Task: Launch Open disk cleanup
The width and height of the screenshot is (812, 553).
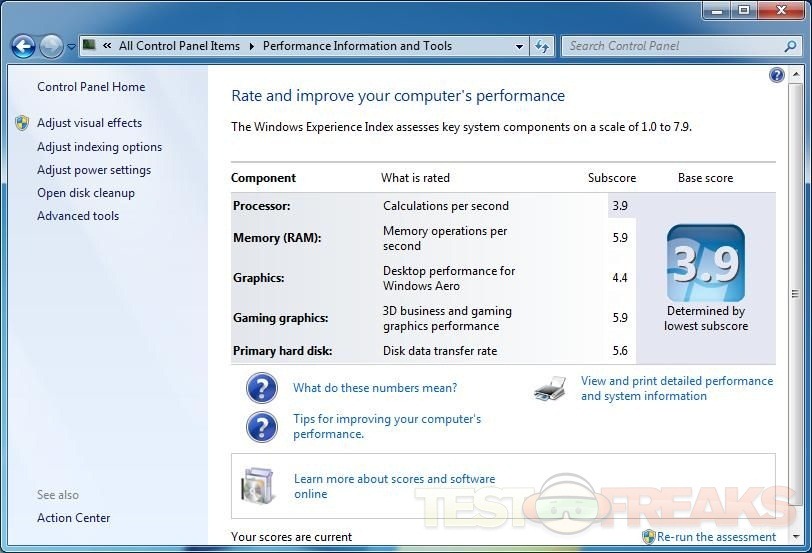Action: (86, 193)
